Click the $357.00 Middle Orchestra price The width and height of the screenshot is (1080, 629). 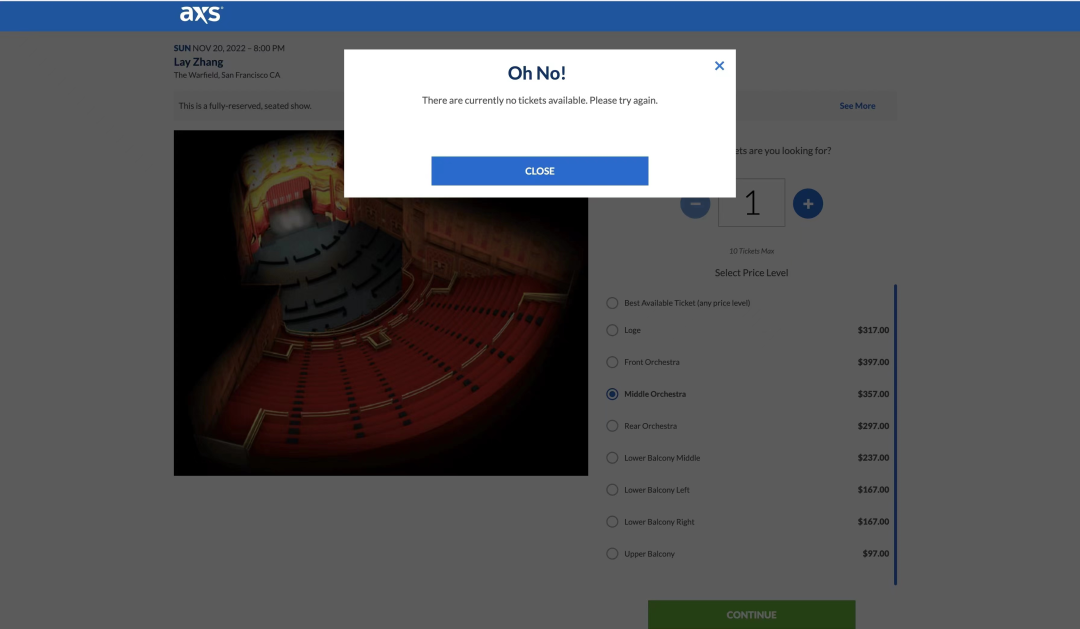873,394
